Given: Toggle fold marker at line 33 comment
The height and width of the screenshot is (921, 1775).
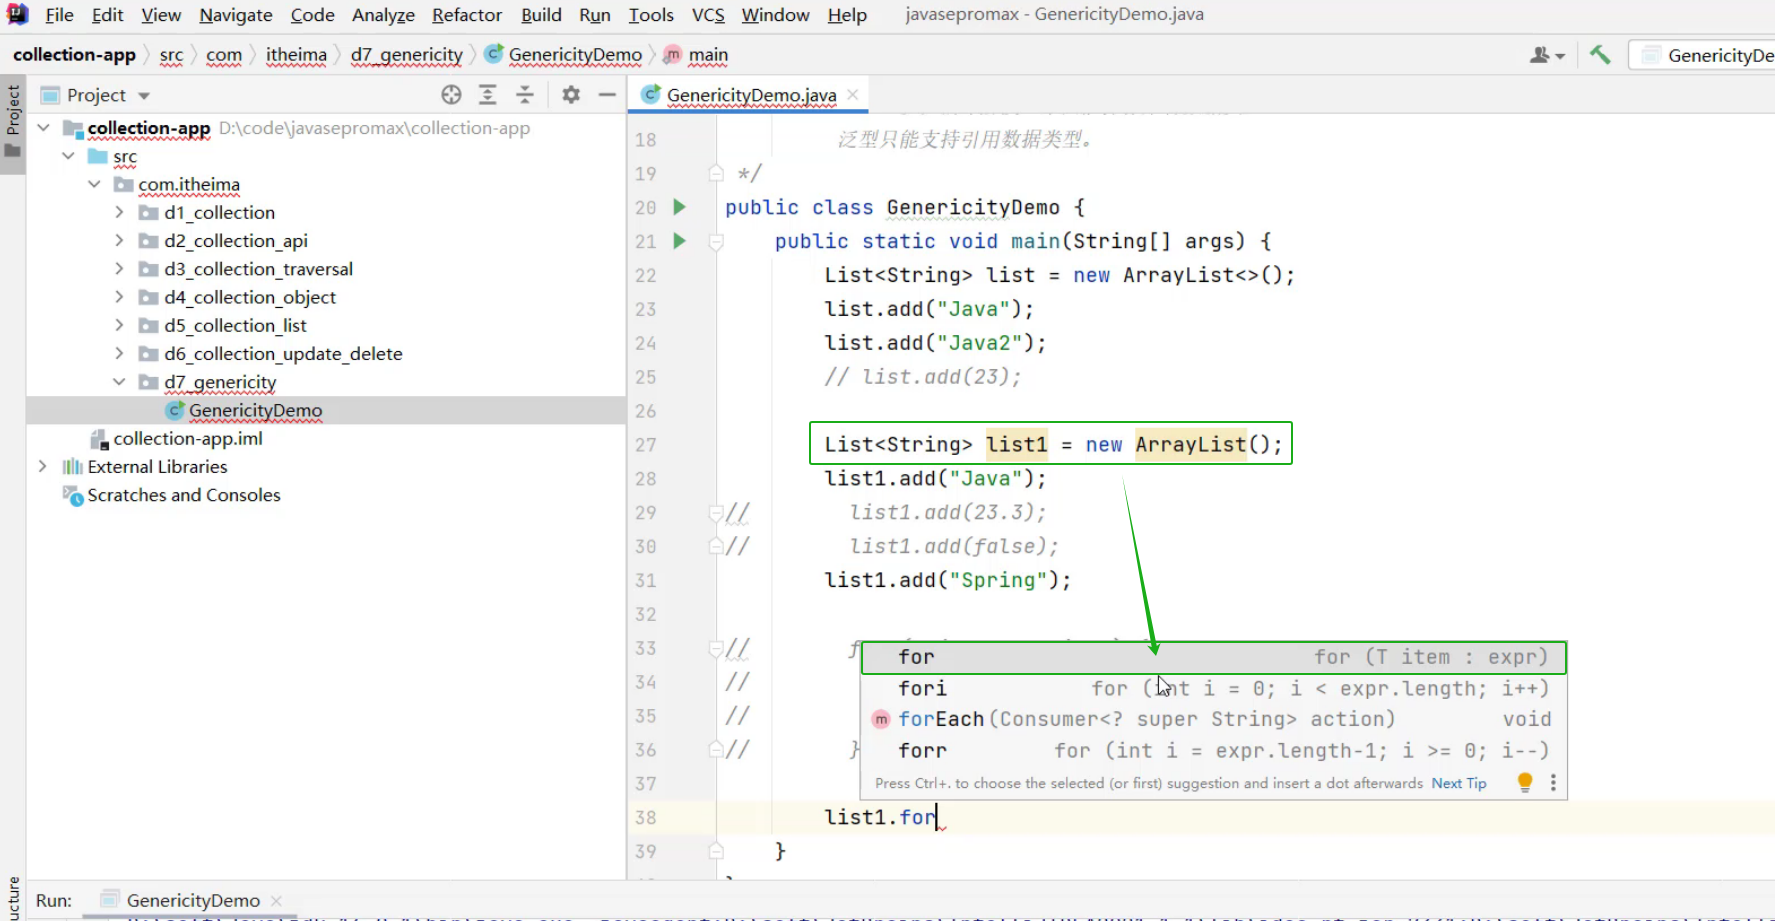Looking at the screenshot, I should tap(716, 648).
